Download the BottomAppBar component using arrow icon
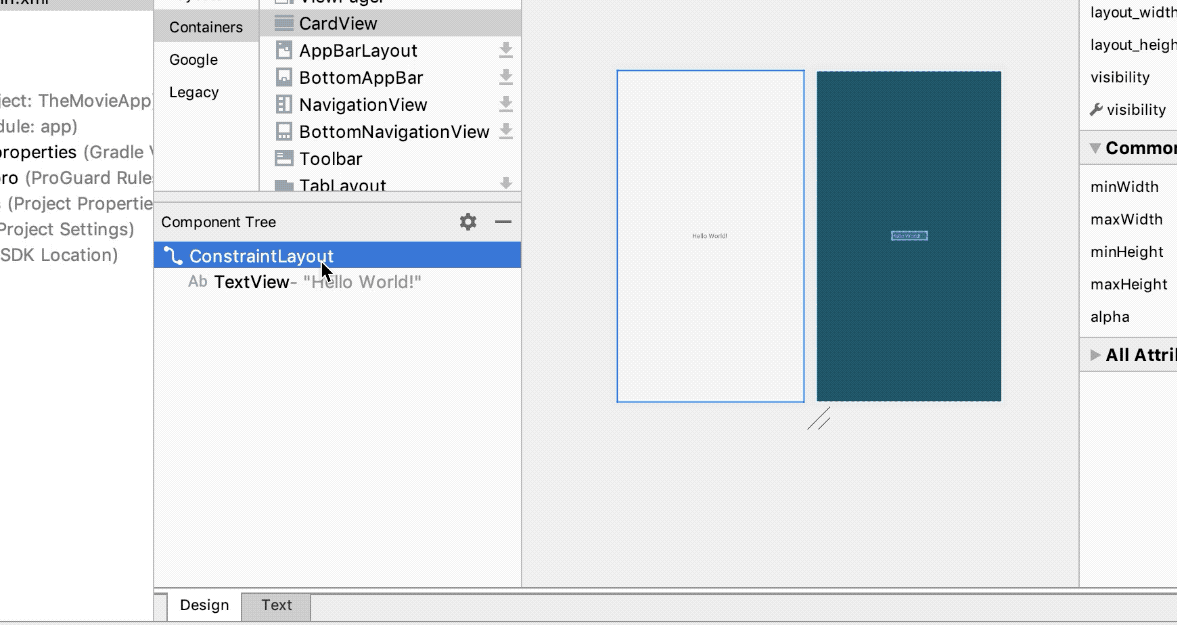 506,77
